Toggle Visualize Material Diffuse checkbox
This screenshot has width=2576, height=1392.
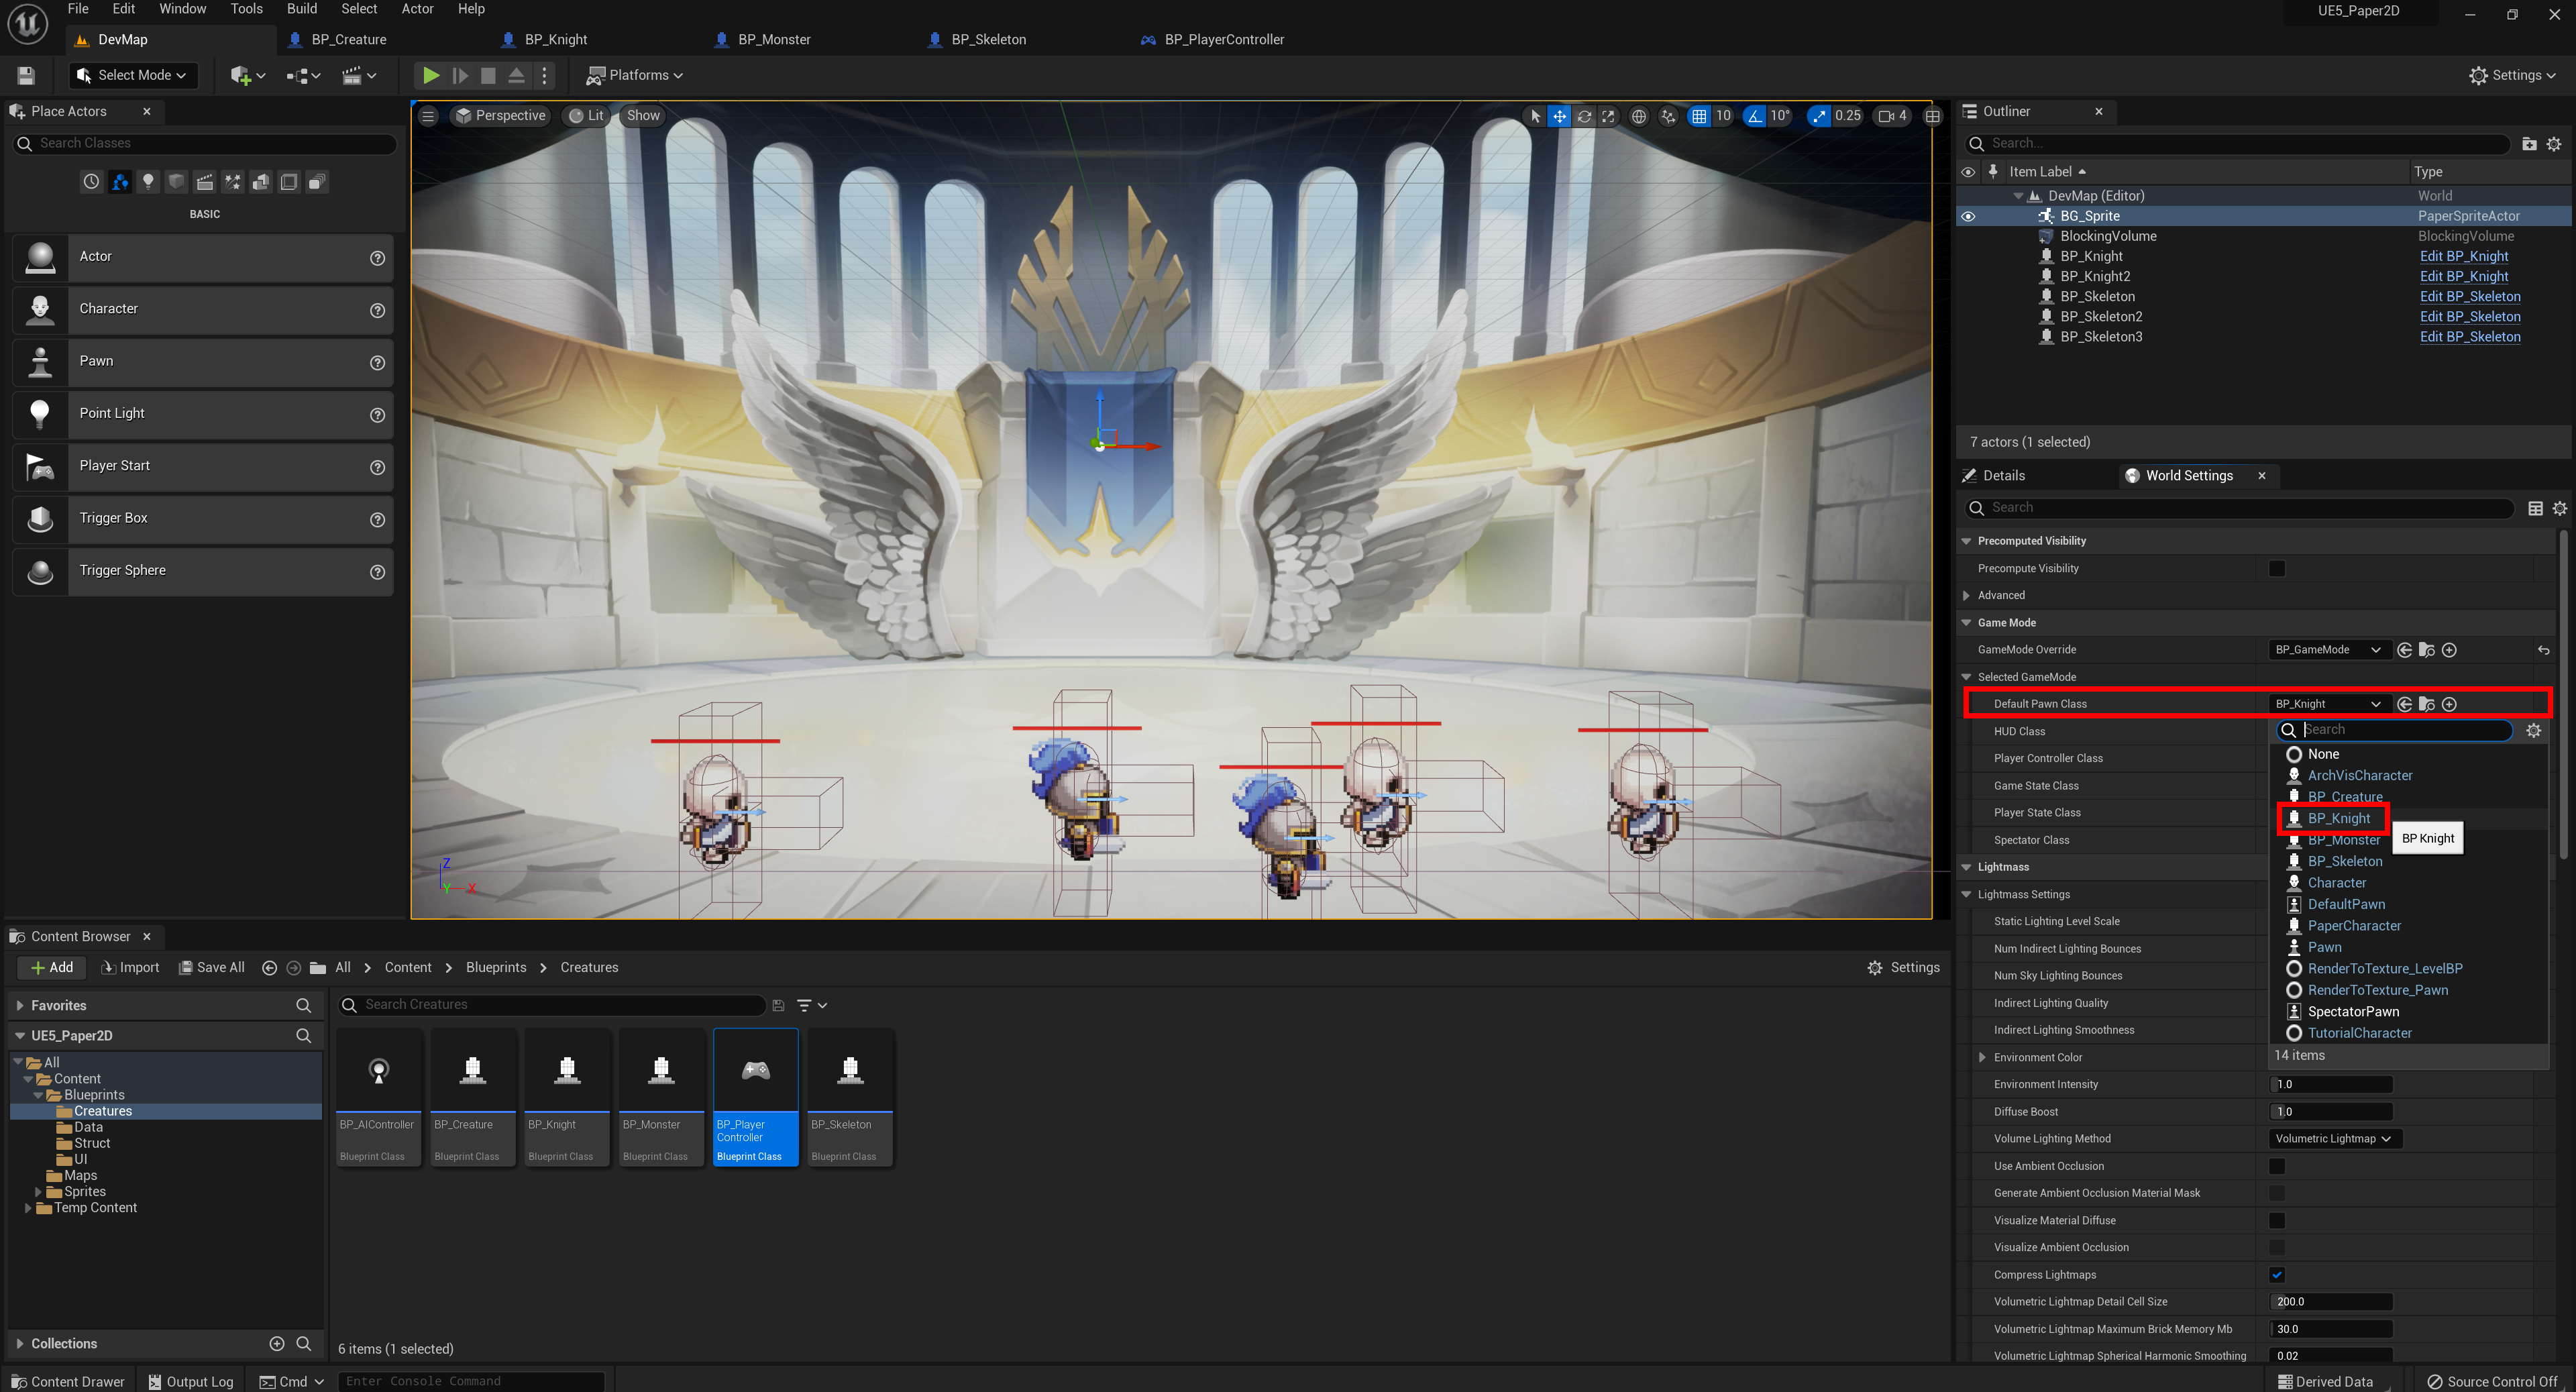2277,1220
